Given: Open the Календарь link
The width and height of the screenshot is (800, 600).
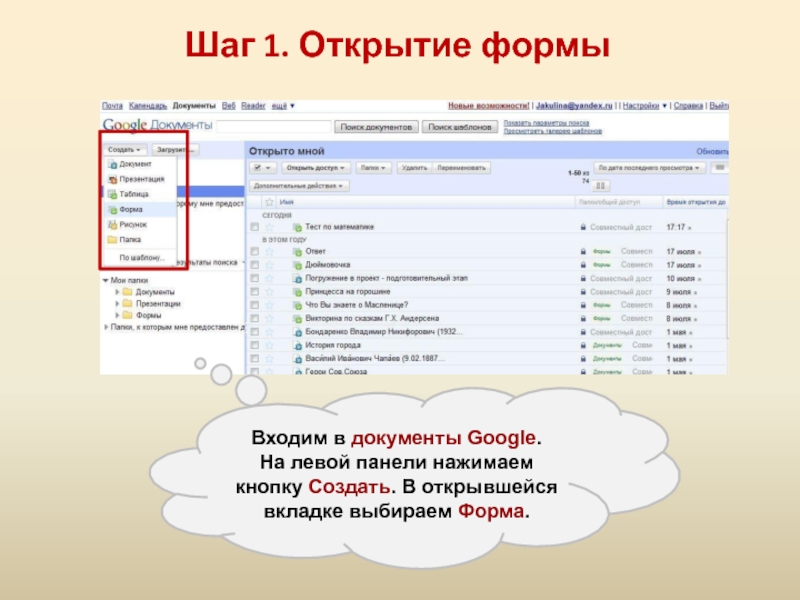Looking at the screenshot, I should coord(147,106).
